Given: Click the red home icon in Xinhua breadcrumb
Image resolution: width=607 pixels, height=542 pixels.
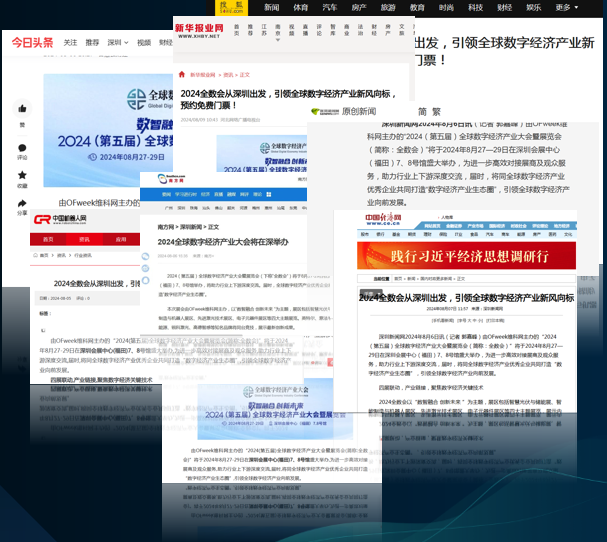Looking at the screenshot, I should click(182, 74).
